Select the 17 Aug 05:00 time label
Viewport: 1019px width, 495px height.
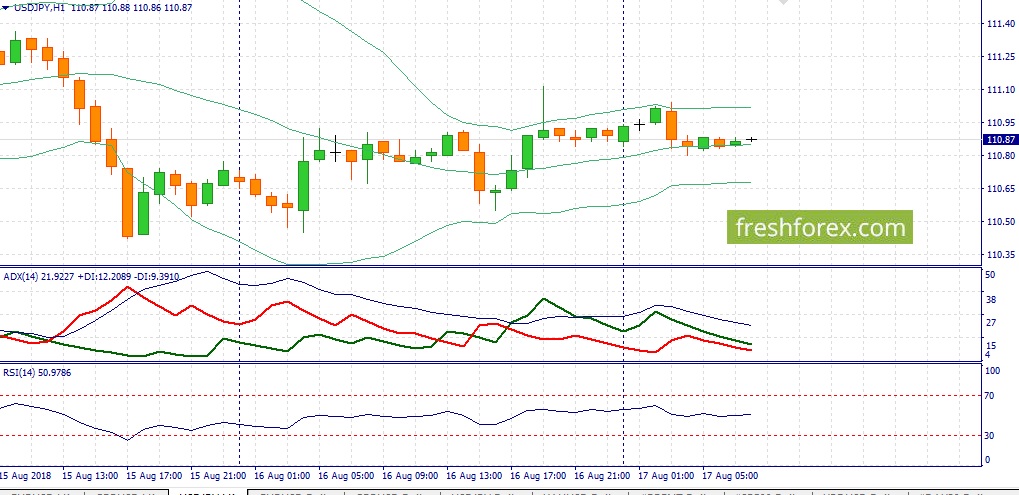coord(730,476)
